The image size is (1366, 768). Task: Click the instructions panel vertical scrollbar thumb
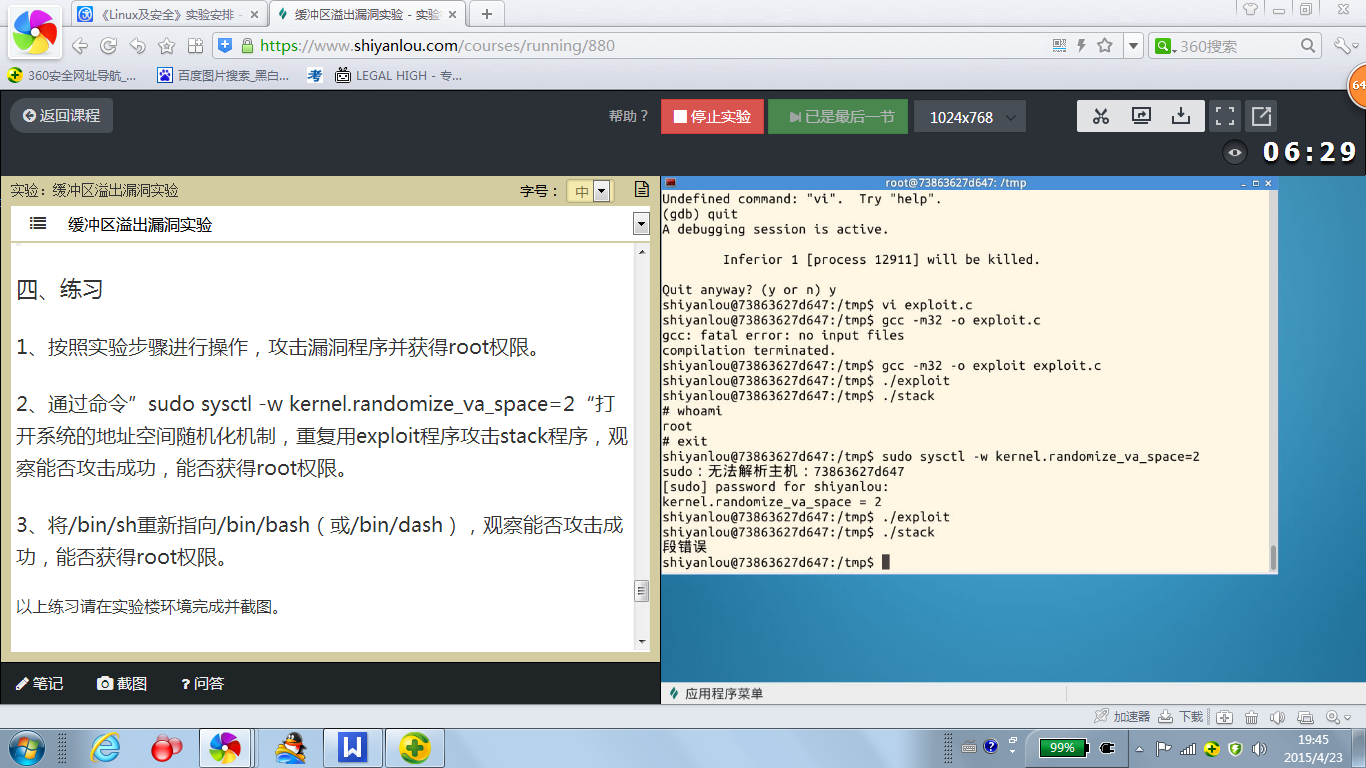642,591
